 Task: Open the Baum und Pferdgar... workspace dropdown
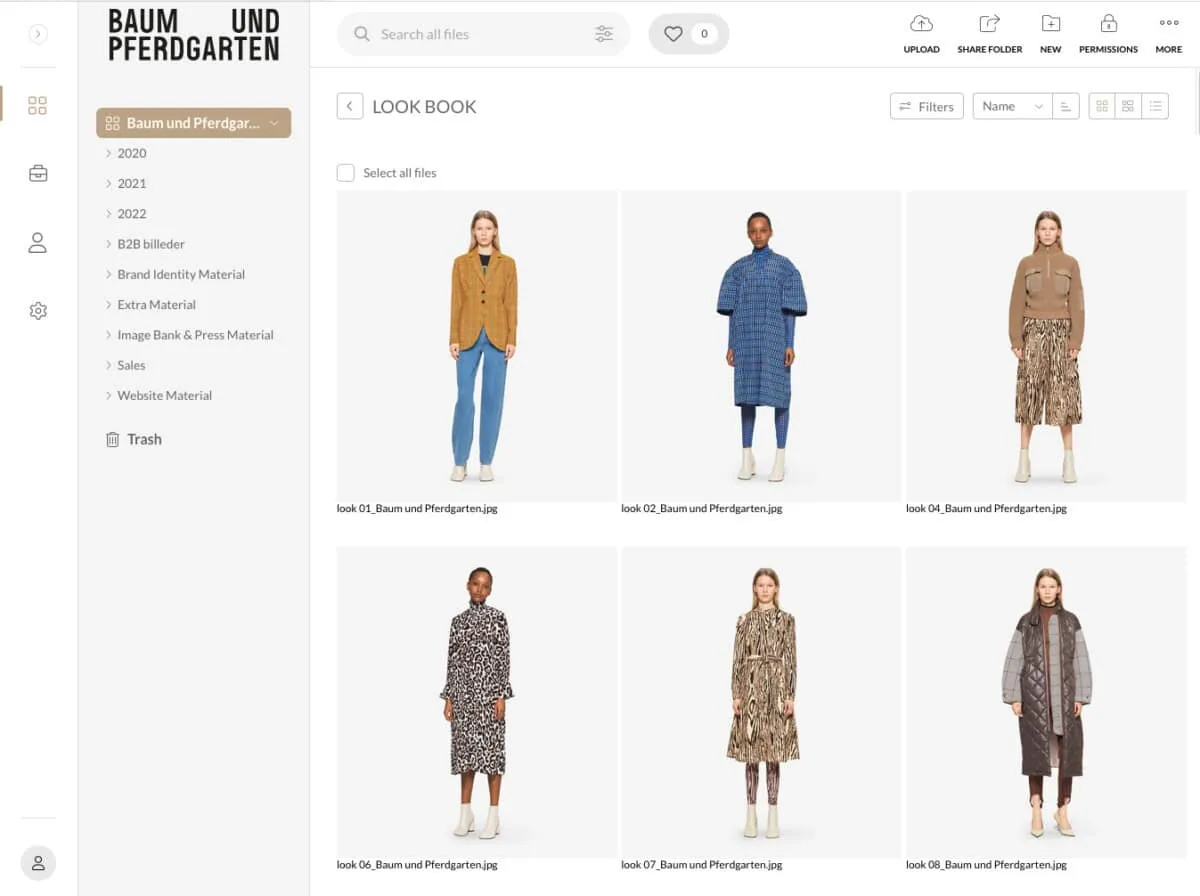[193, 123]
